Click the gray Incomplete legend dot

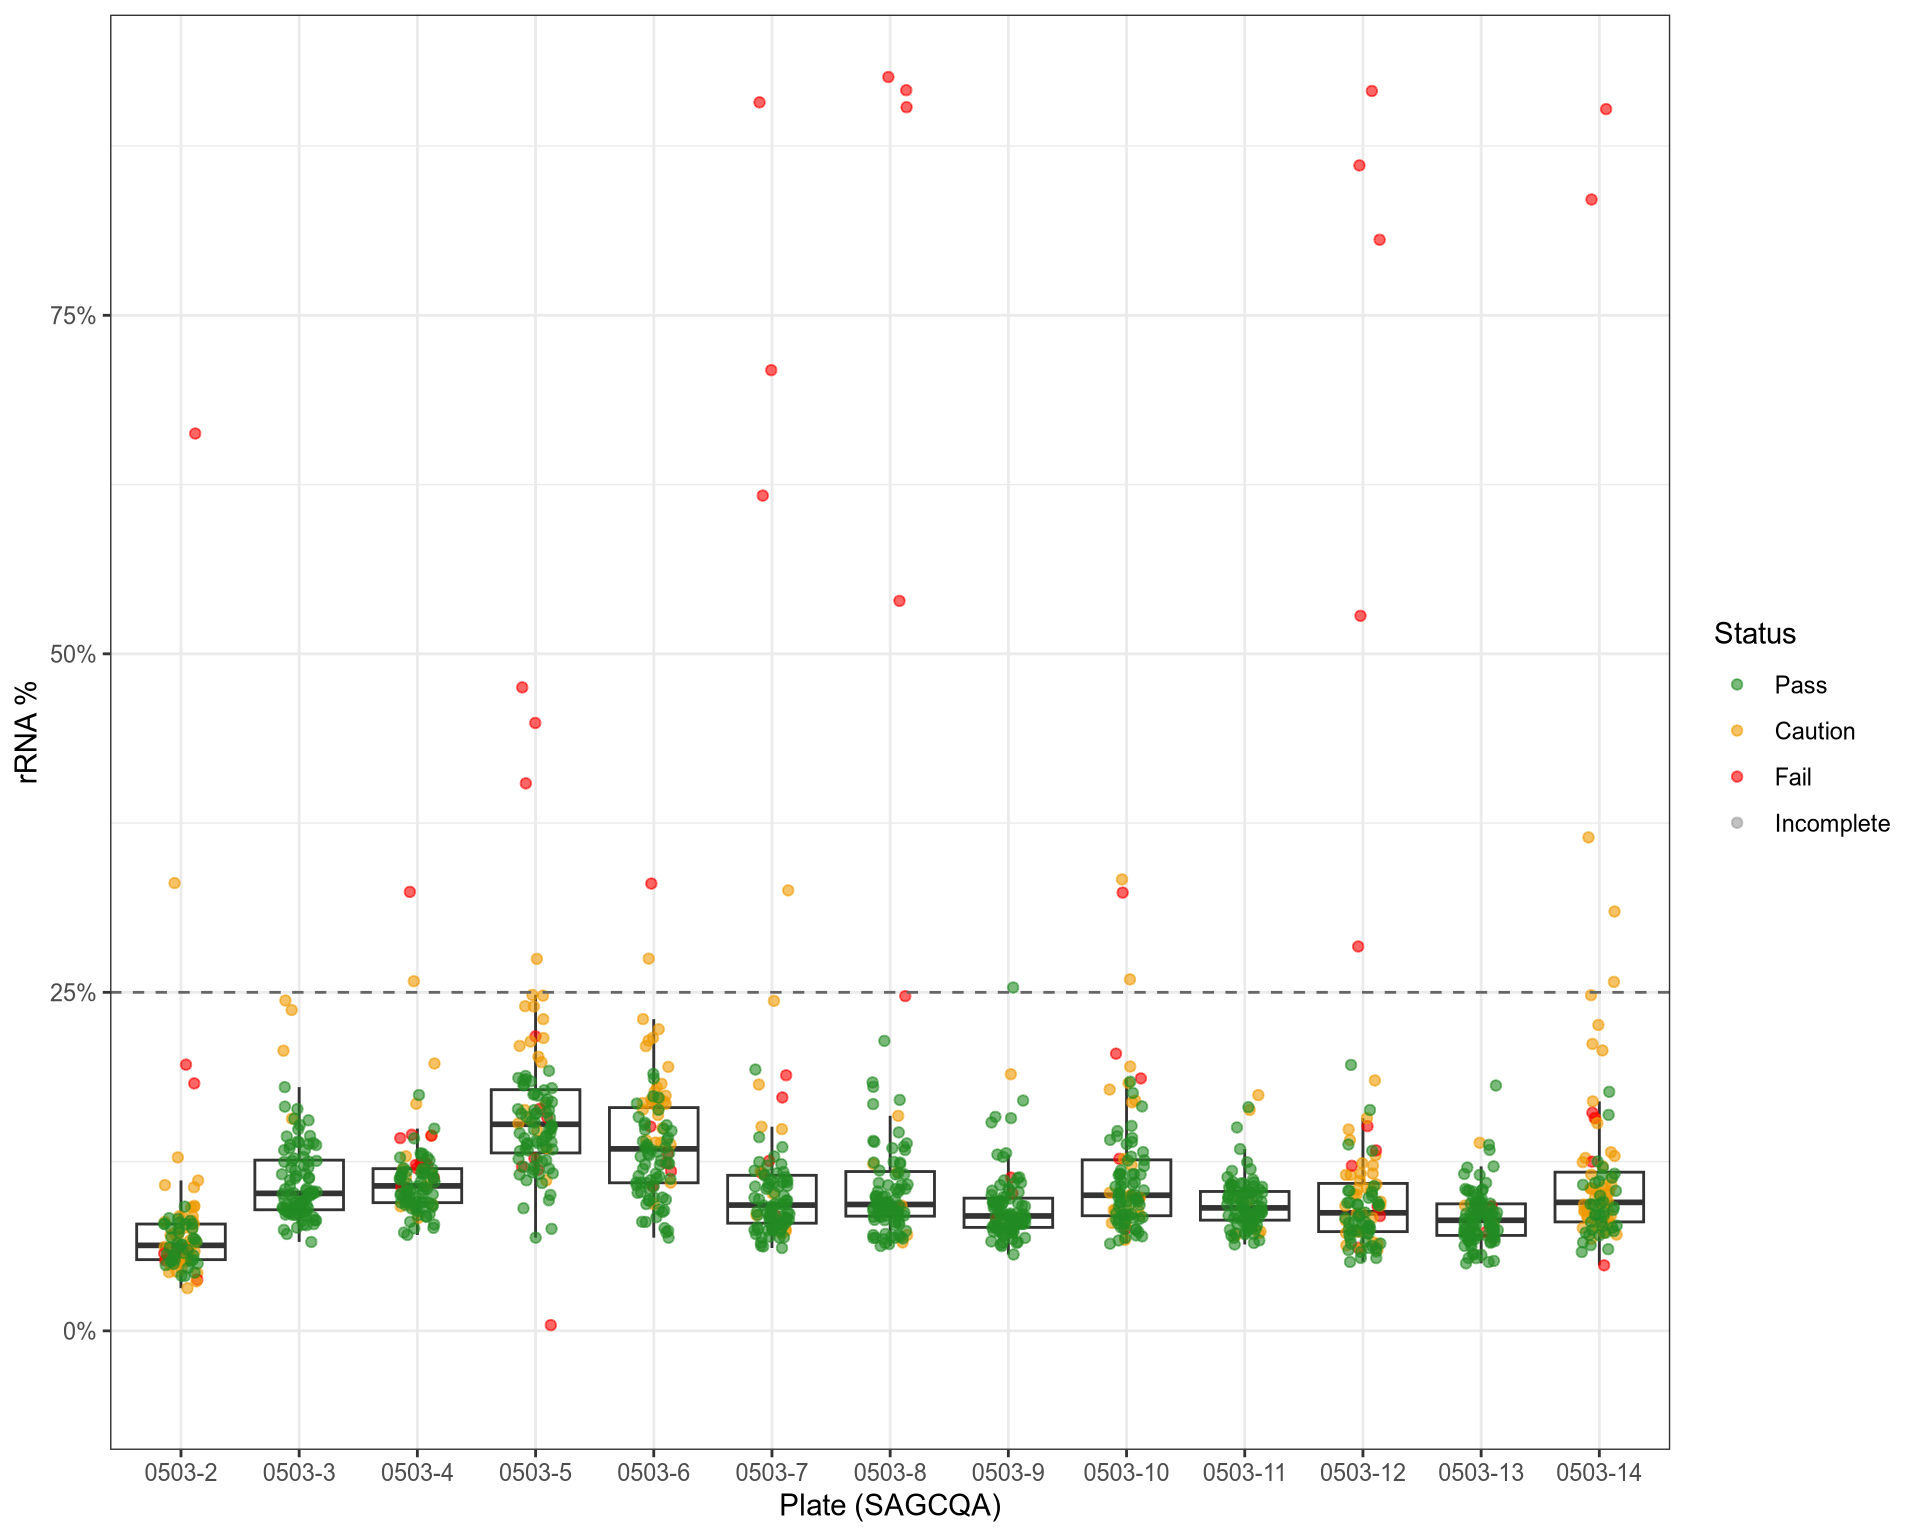coord(1737,823)
